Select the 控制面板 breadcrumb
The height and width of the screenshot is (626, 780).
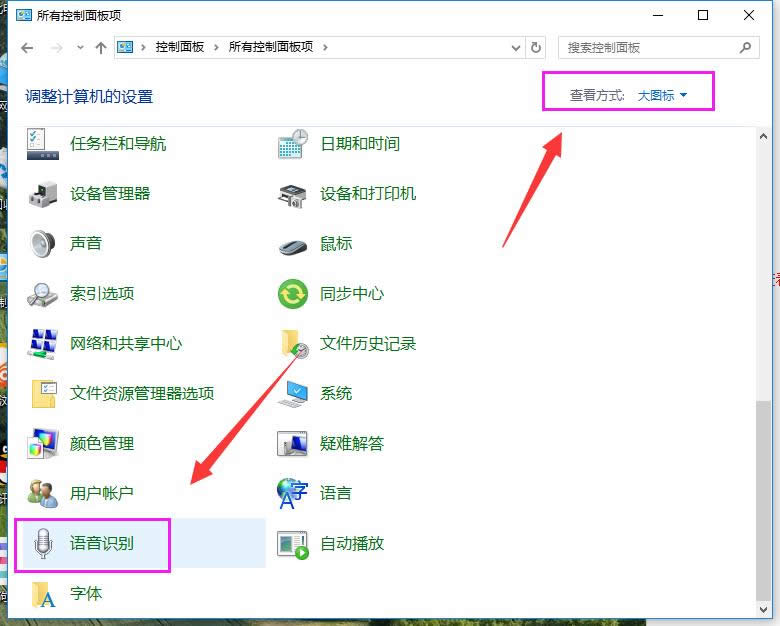coord(180,47)
